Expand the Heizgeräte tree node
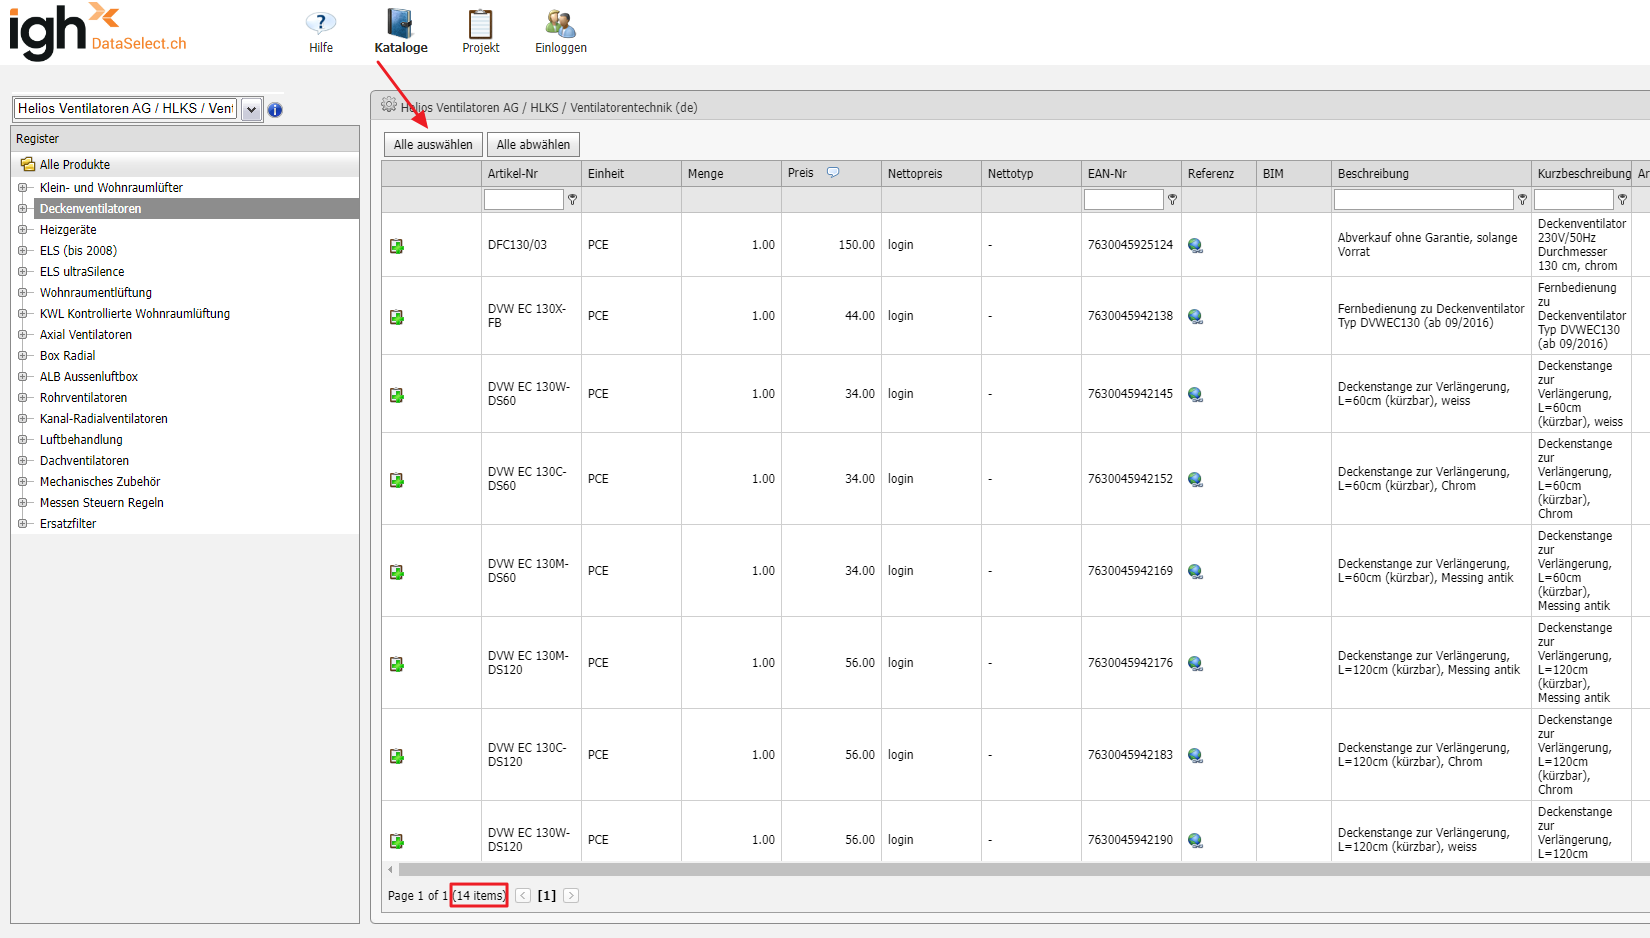 pyautogui.click(x=22, y=230)
